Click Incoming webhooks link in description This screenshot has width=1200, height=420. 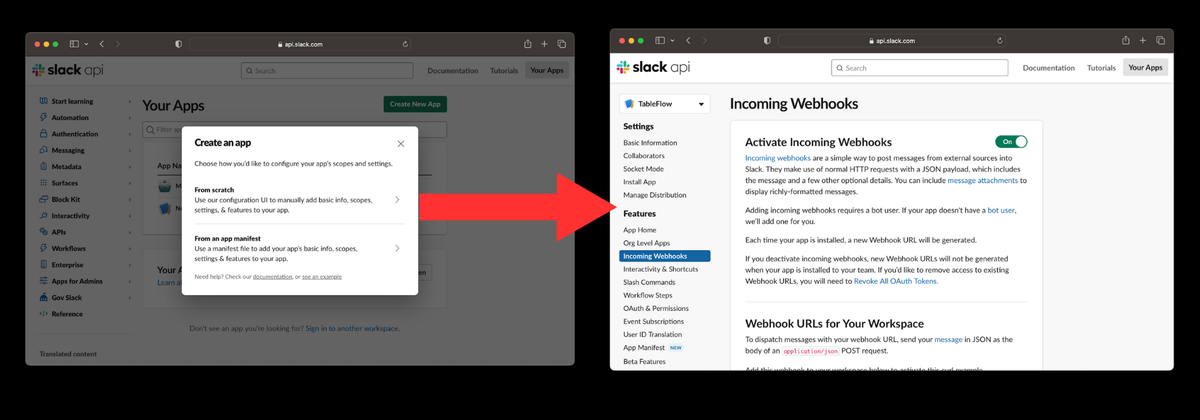778,158
